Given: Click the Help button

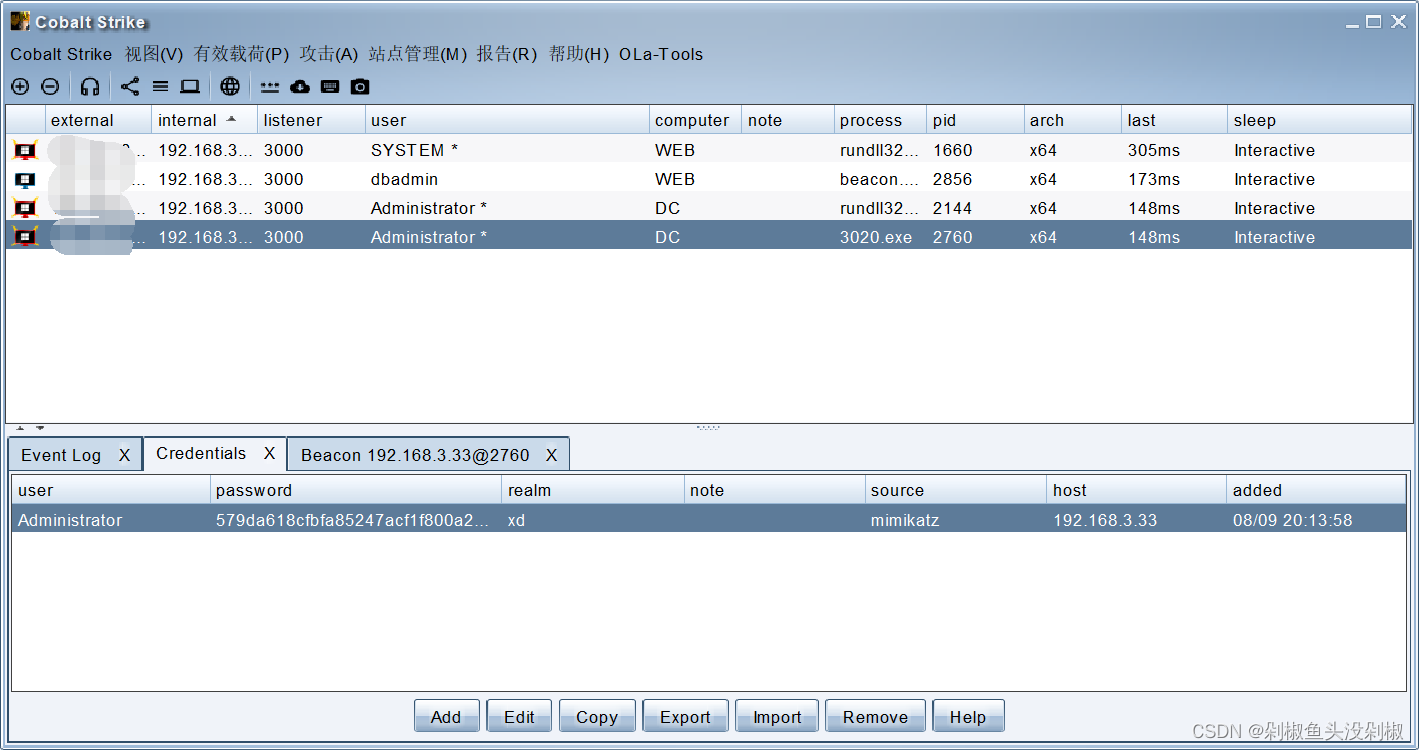Looking at the screenshot, I should coord(968,716).
